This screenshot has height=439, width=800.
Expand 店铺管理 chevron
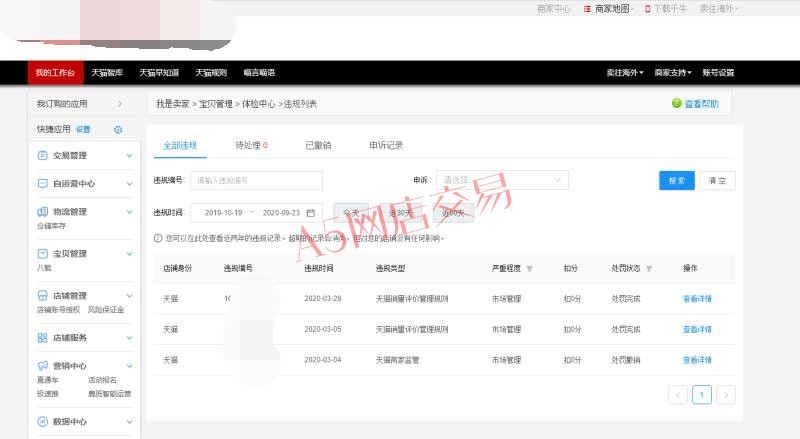tap(129, 296)
